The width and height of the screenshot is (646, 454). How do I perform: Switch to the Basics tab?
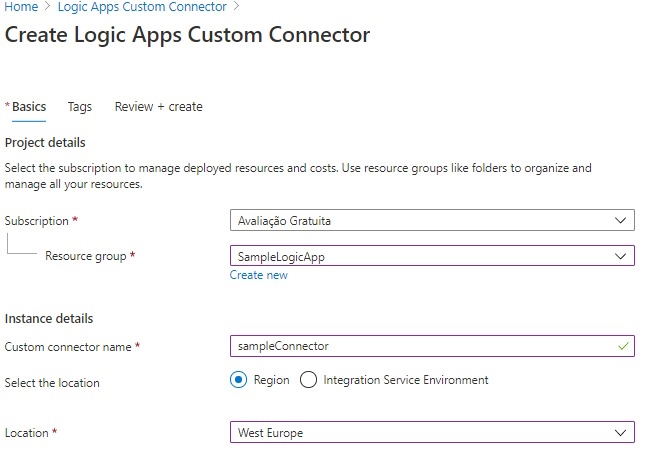[29, 107]
